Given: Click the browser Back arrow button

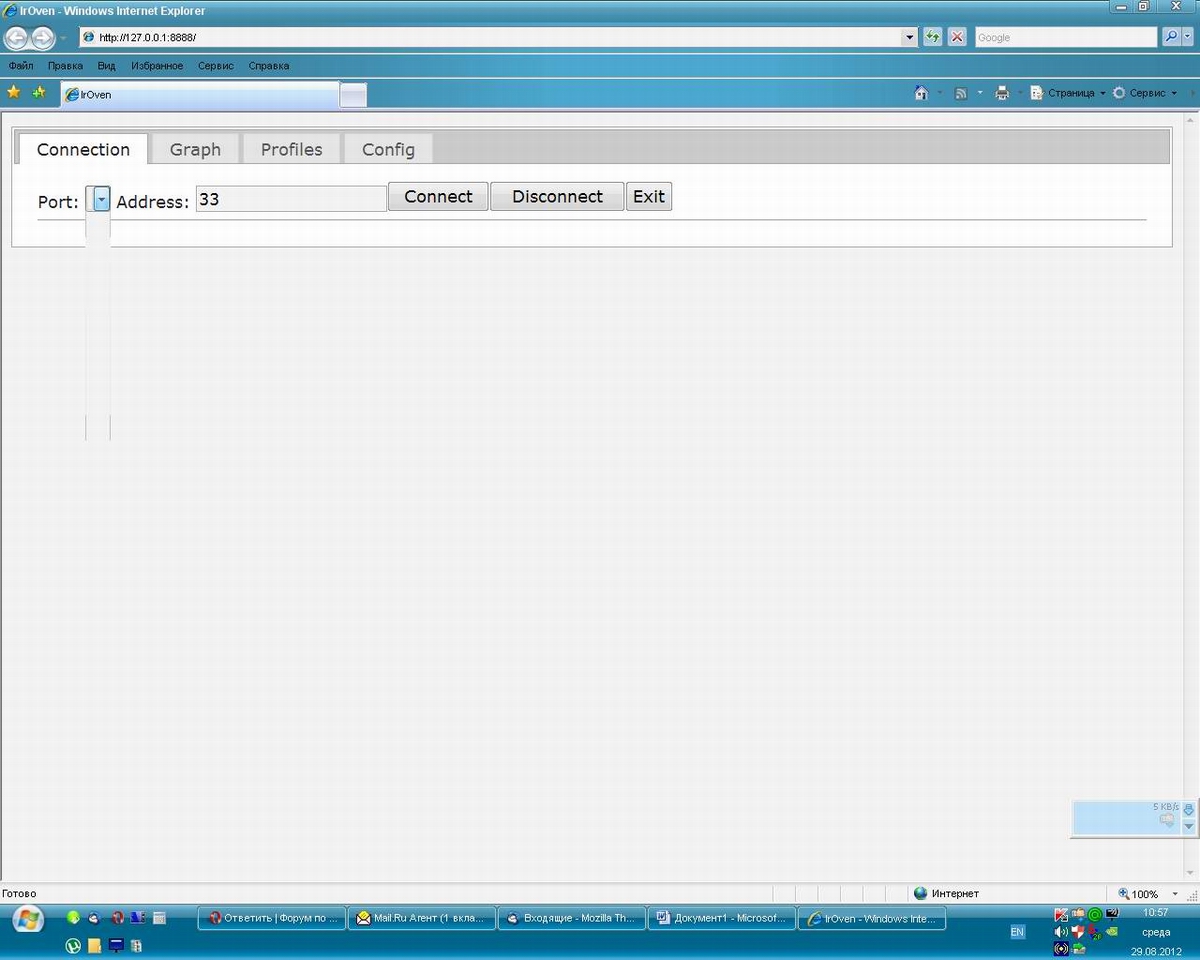Looking at the screenshot, I should pyautogui.click(x=16, y=38).
